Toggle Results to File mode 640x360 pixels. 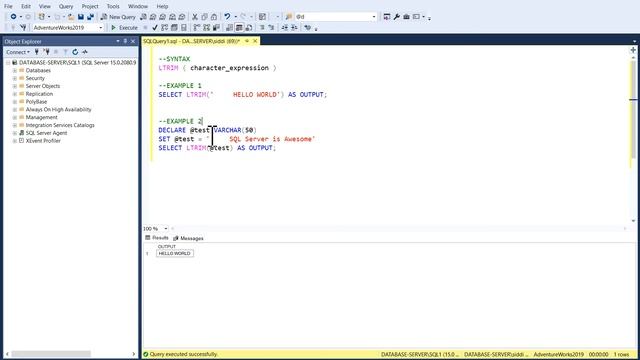click(x=249, y=27)
